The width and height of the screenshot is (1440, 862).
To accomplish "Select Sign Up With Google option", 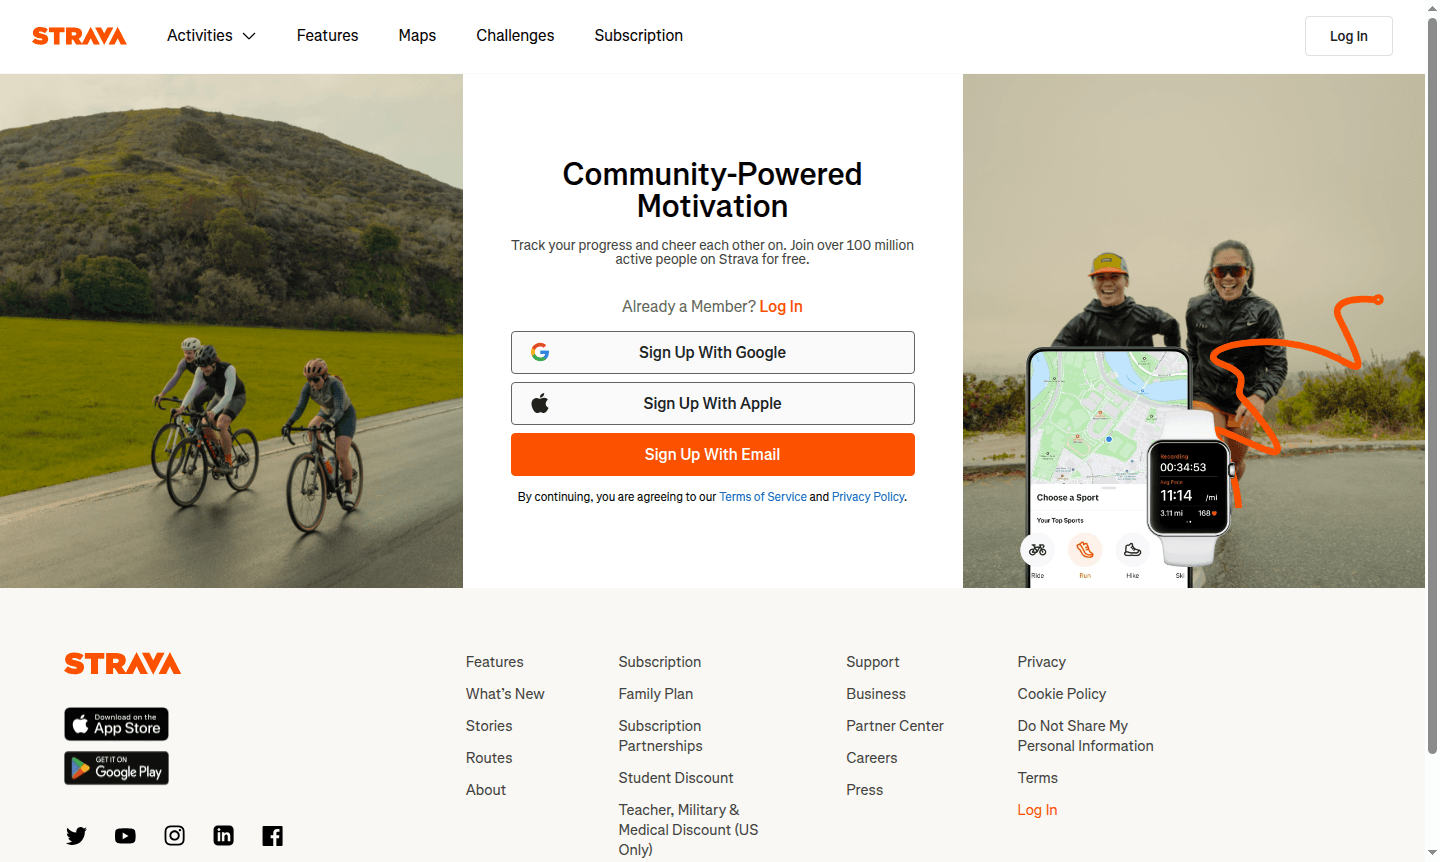I will point(712,352).
